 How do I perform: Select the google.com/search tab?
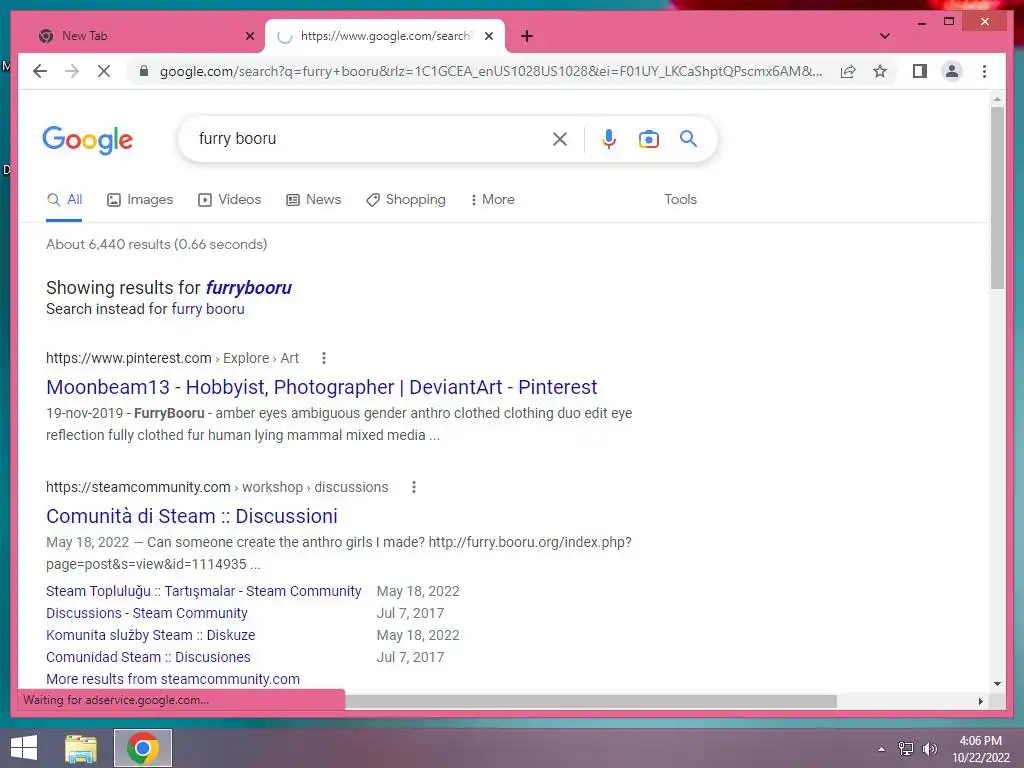(x=385, y=36)
